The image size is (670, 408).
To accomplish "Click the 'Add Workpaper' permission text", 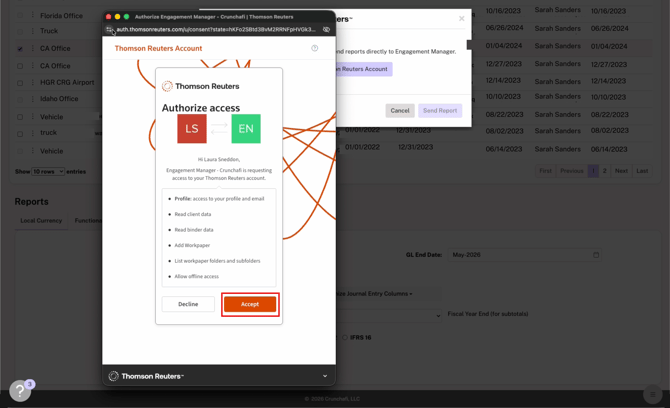I will [x=192, y=245].
